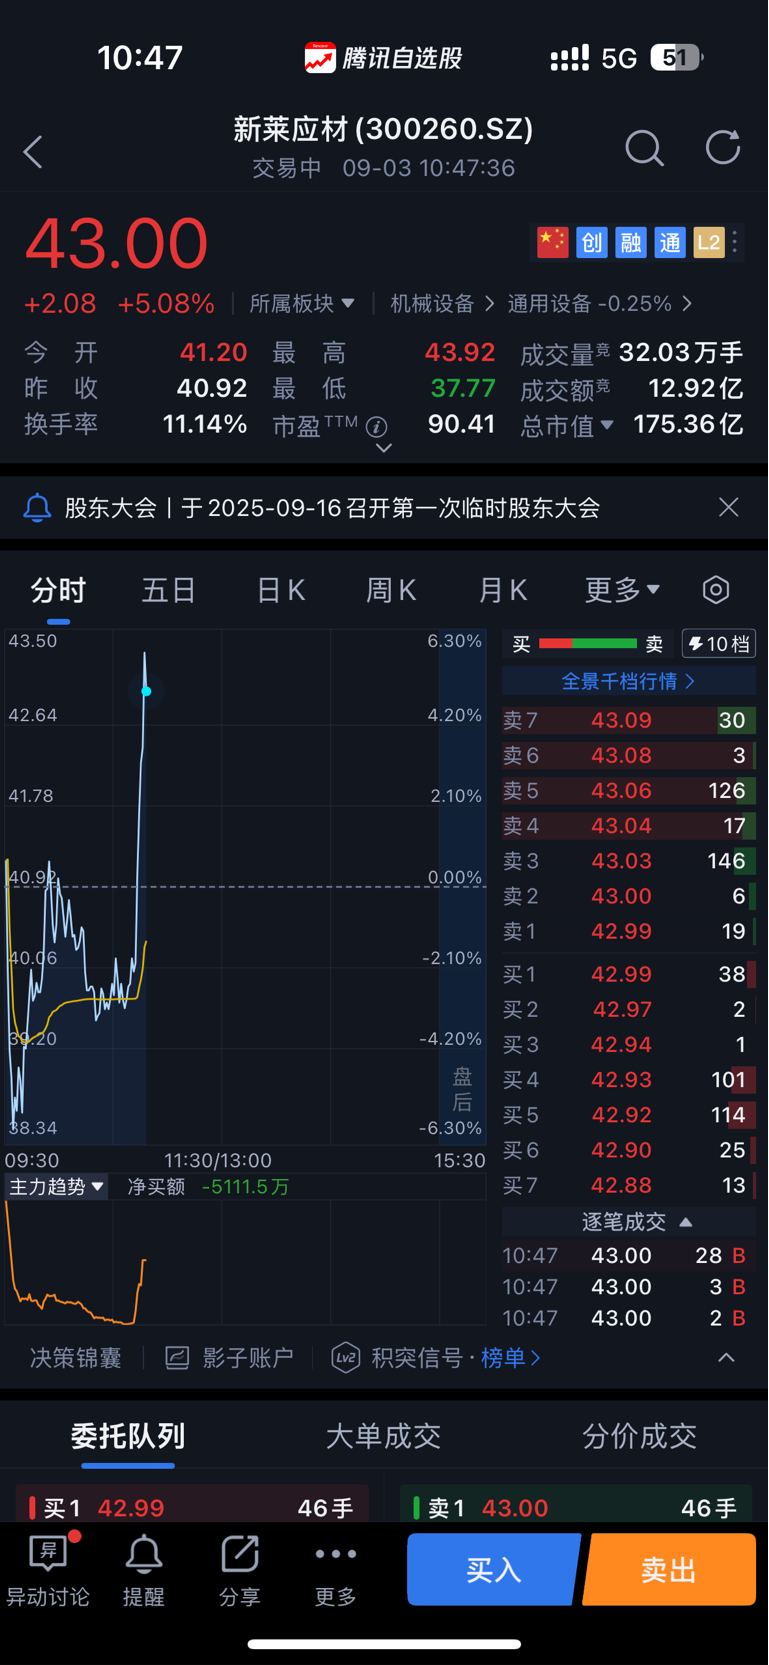Image resolution: width=769 pixels, height=1665 pixels.
Task: Open stock search magnifier icon
Action: tap(644, 148)
